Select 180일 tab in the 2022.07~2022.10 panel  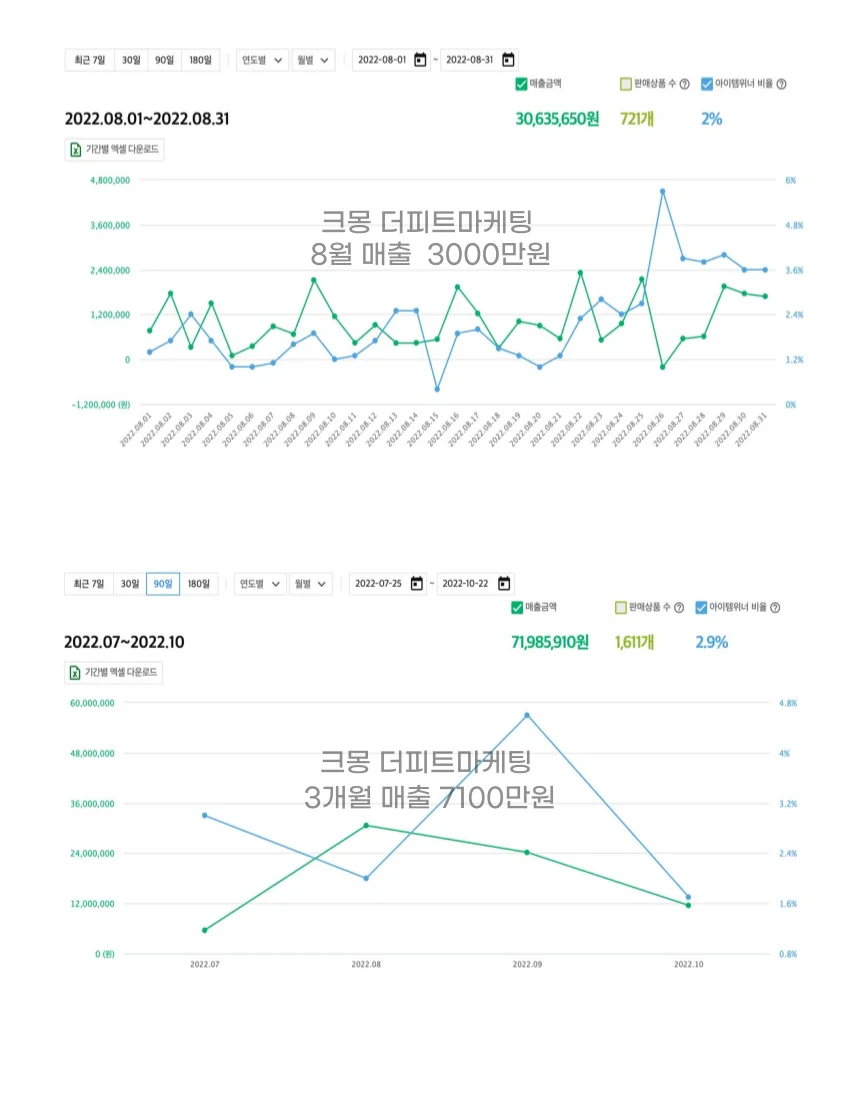199,584
